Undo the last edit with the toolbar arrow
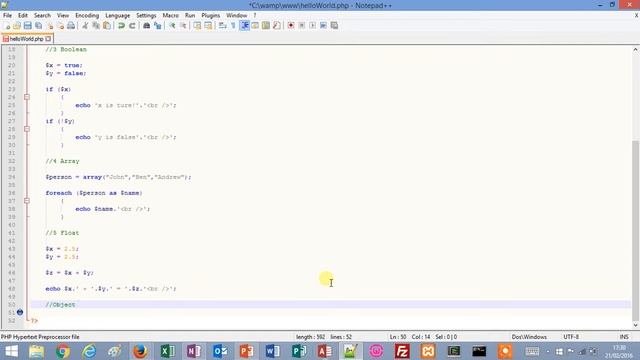640x360 pixels. (x=121, y=26)
